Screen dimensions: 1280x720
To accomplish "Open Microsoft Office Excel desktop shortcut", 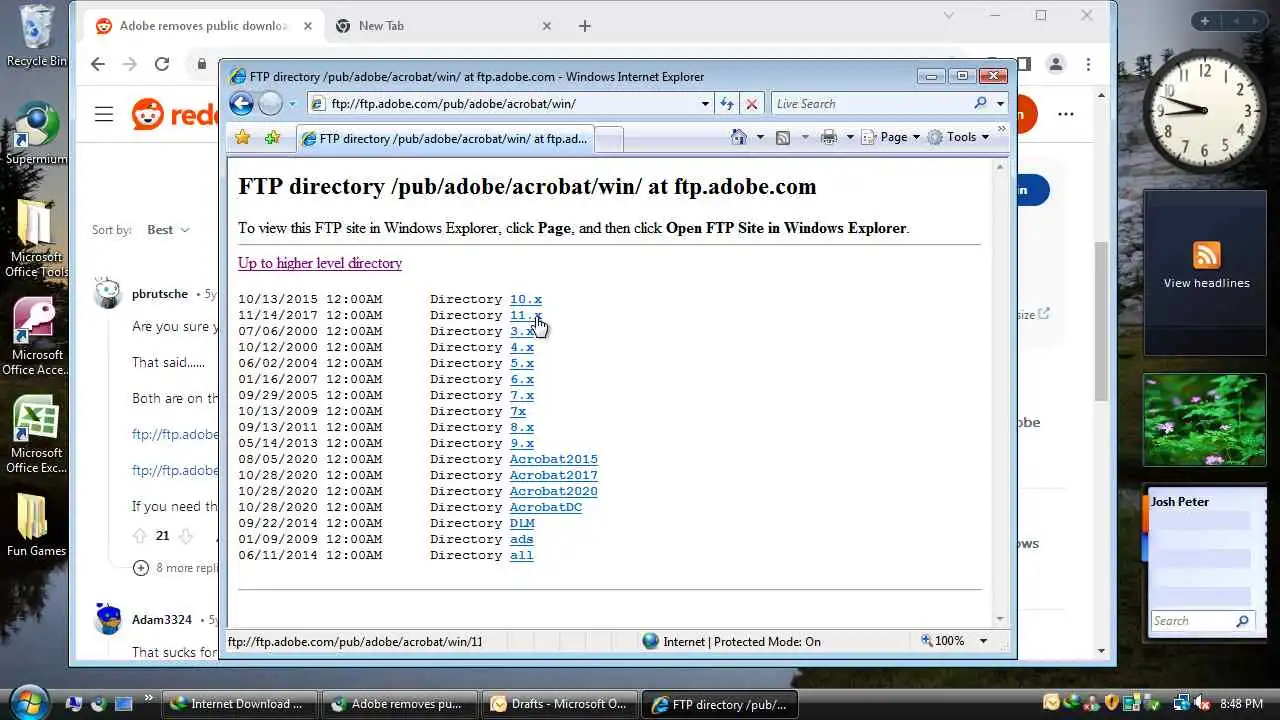I will [x=37, y=434].
